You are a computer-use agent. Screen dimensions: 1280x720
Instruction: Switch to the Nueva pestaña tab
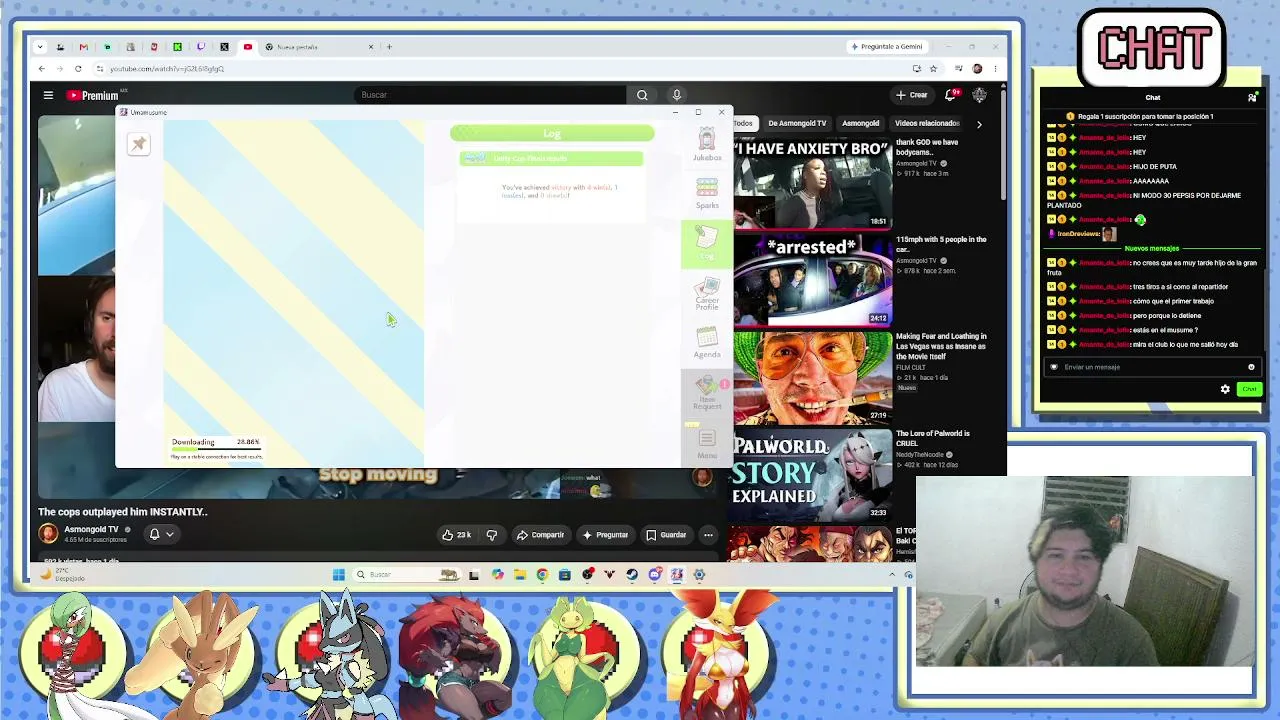pyautogui.click(x=320, y=47)
